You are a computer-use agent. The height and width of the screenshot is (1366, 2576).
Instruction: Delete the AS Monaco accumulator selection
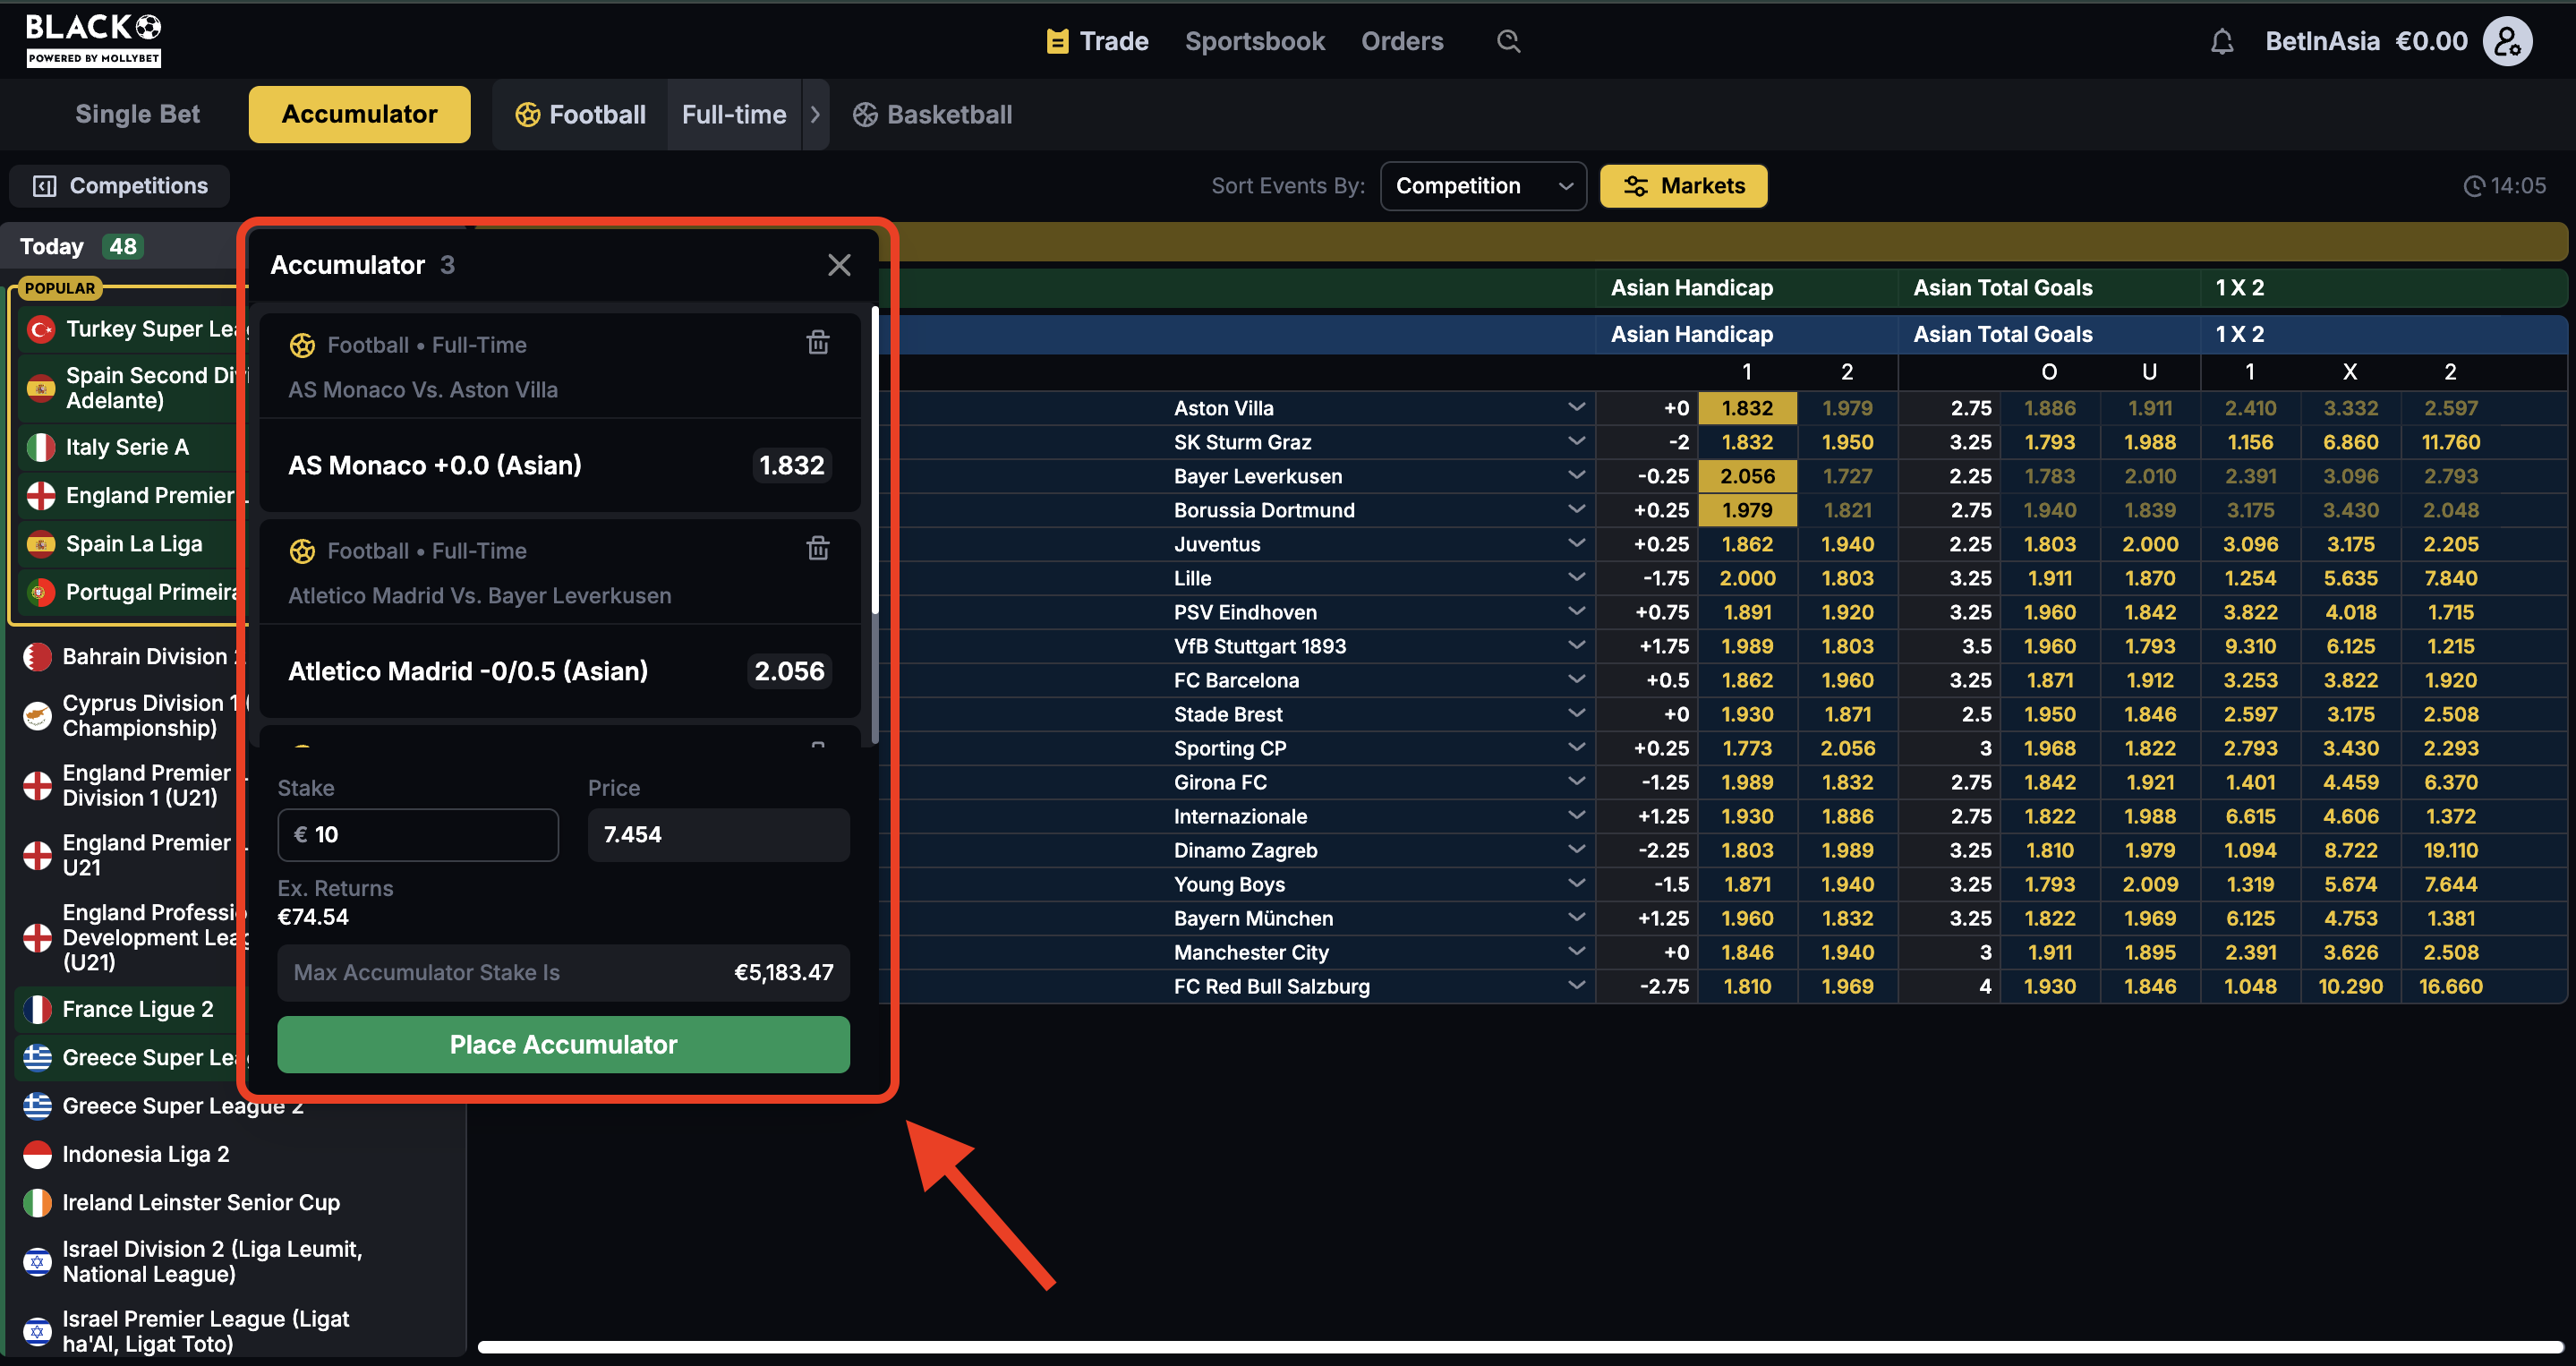[x=817, y=343]
